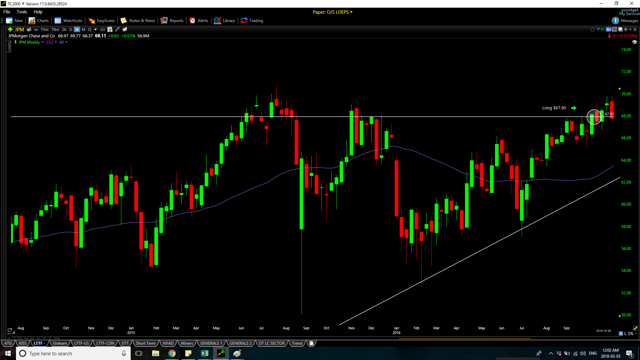Open the Messages link
Viewport: 640px width, 360px height.
pyautogui.click(x=625, y=20)
